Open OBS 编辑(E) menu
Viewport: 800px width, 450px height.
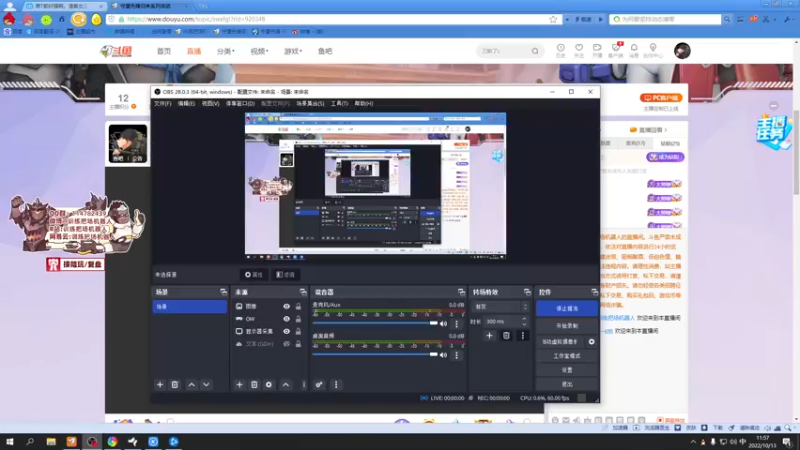pyautogui.click(x=186, y=104)
